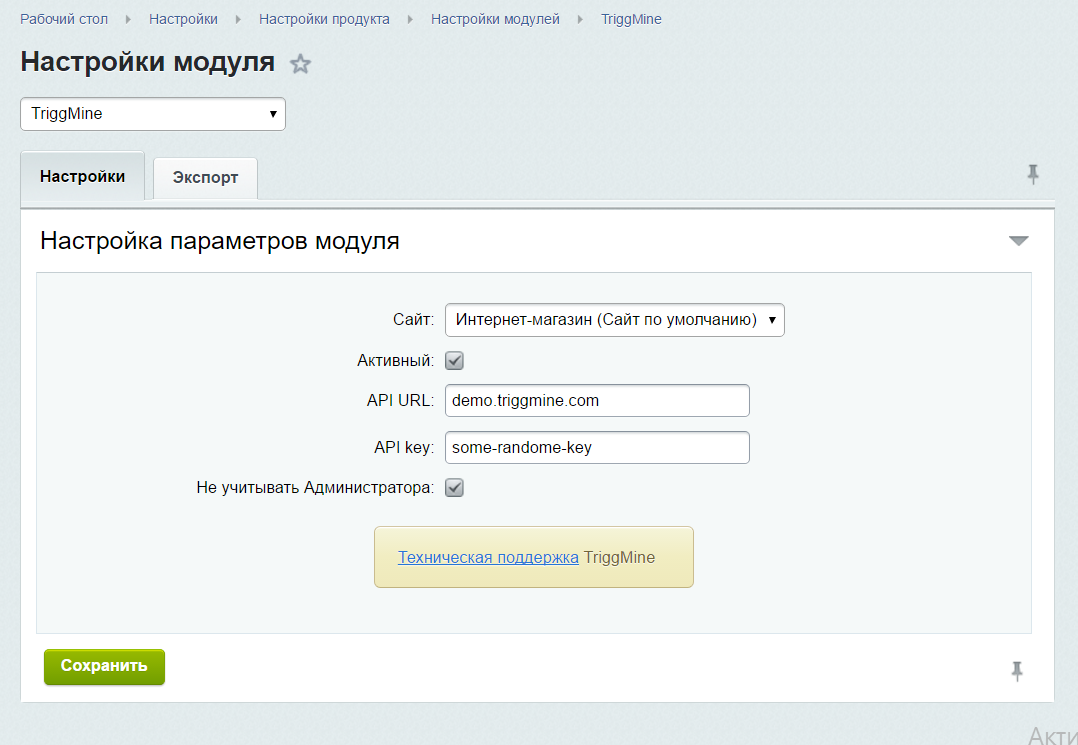Click the API key: label
This screenshot has width=1078, height=745.
(404, 448)
